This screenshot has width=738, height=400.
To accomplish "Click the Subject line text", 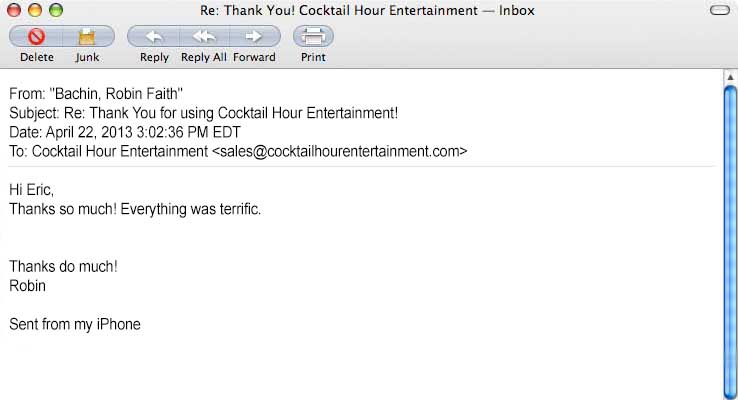I will (x=204, y=113).
